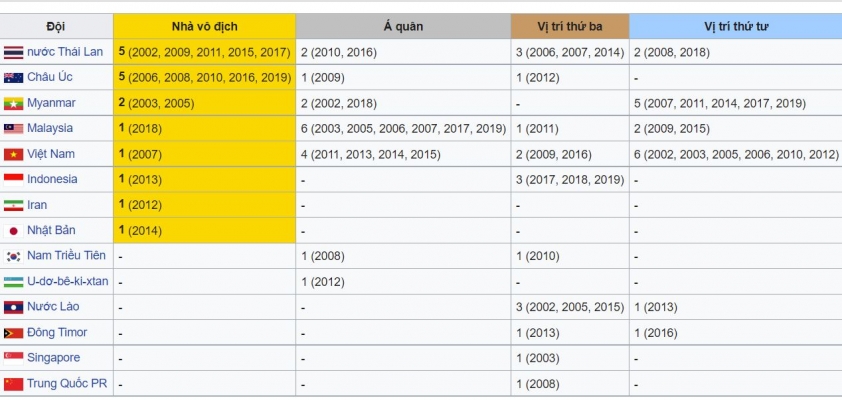Viewport: 842px width, 400px height.
Task: Click the South Korea flag icon
Action: pyautogui.click(x=13, y=256)
